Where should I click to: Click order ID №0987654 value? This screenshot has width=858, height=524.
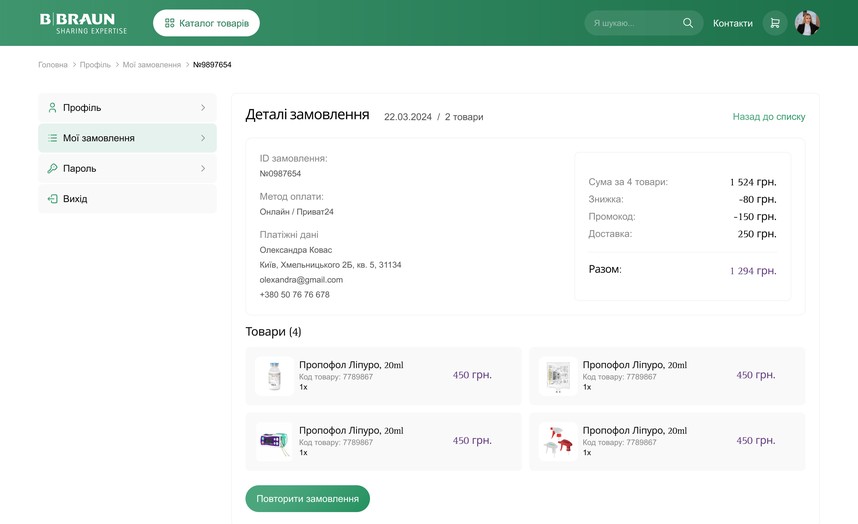pyautogui.click(x=280, y=173)
